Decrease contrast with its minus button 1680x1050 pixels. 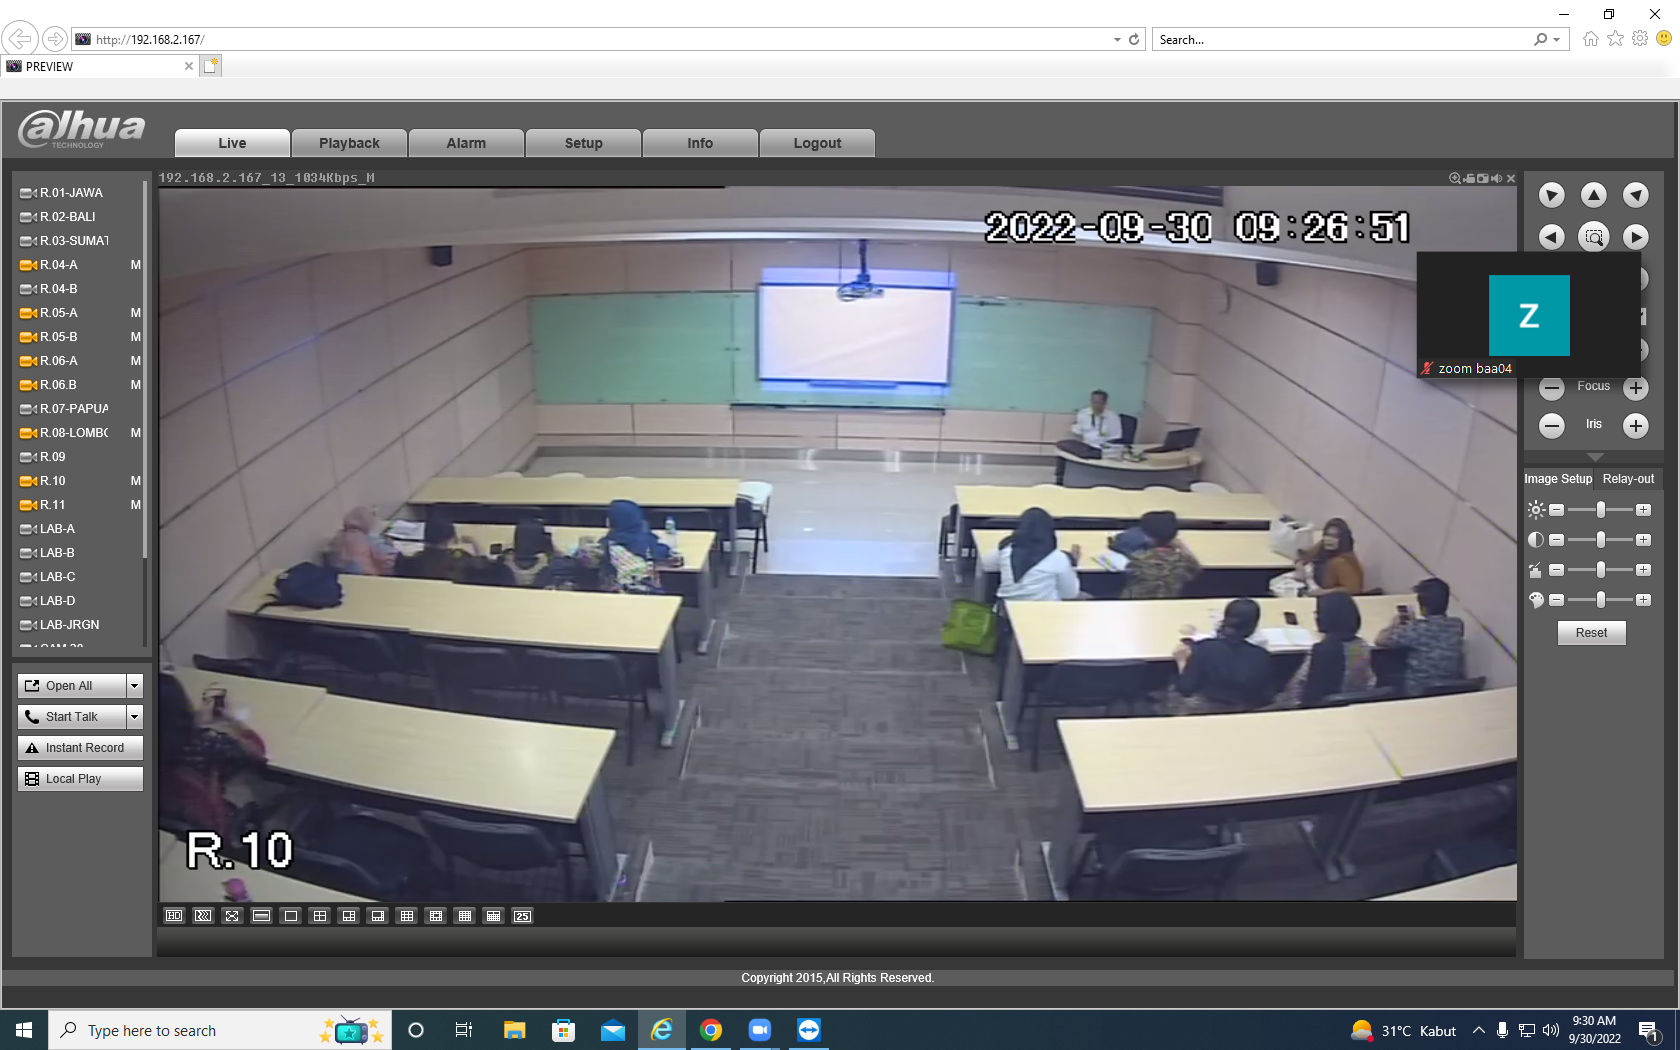tap(1556, 540)
